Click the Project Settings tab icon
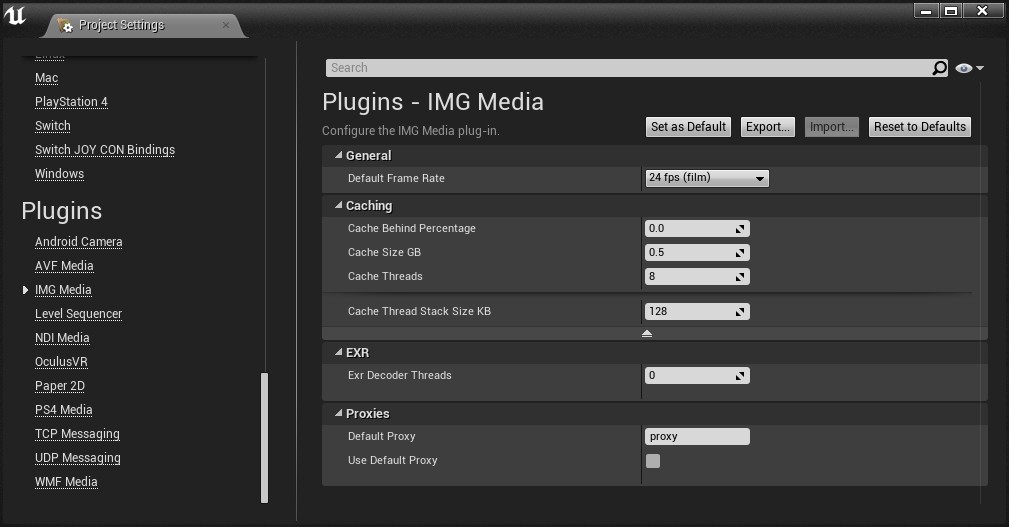 (65, 25)
